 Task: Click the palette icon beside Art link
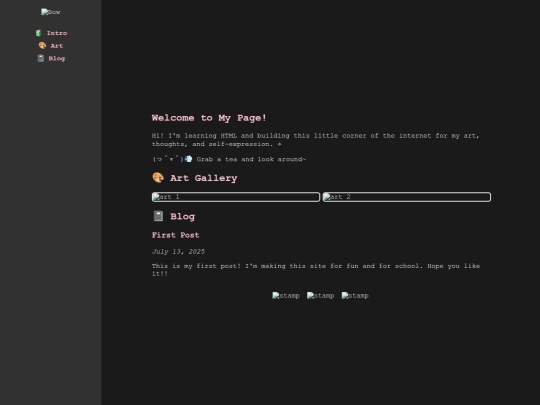[x=42, y=45]
